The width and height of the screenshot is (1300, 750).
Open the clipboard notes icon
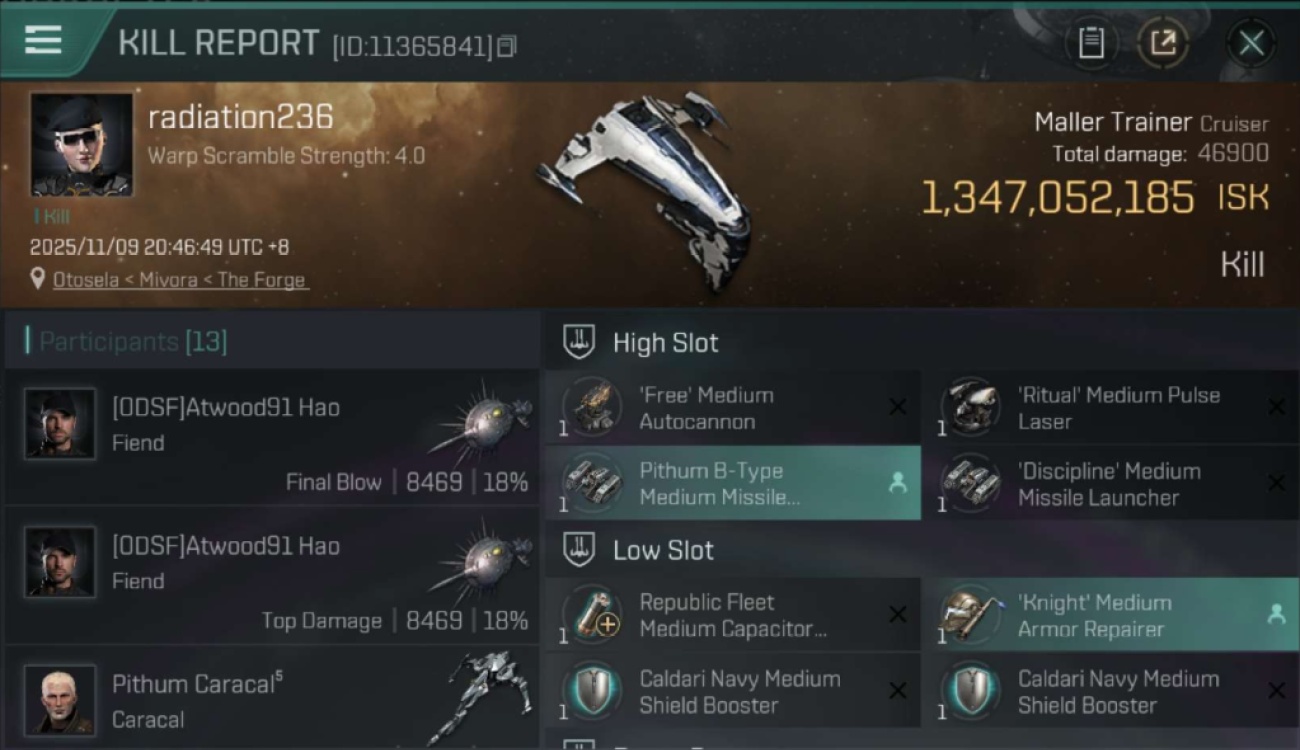pos(1091,43)
